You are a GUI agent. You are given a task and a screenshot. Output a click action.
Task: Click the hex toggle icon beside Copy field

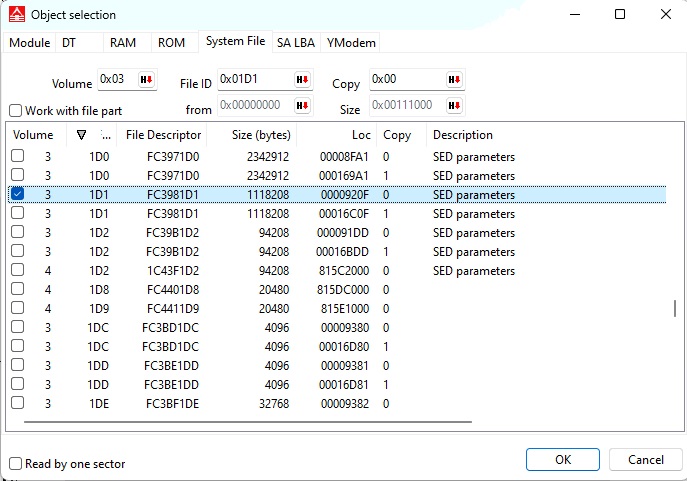pos(454,80)
